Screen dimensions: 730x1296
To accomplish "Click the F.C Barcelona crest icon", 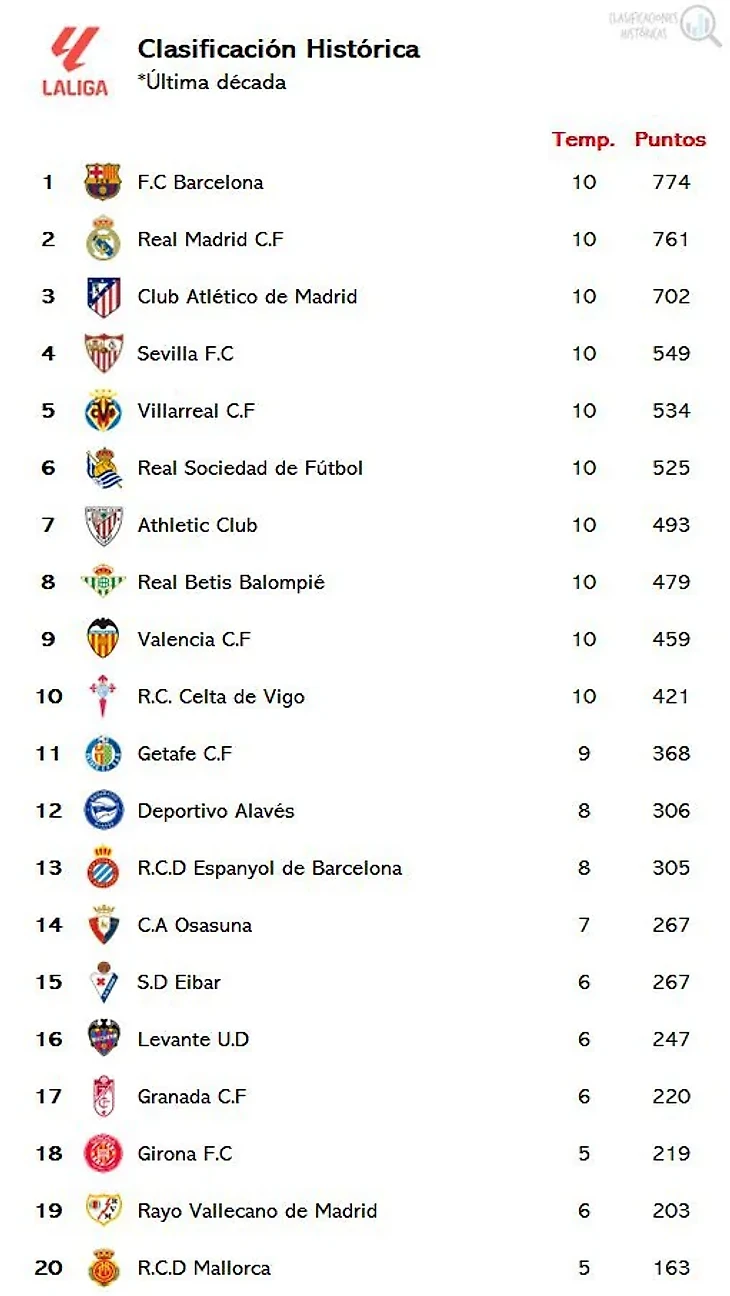I will [103, 182].
